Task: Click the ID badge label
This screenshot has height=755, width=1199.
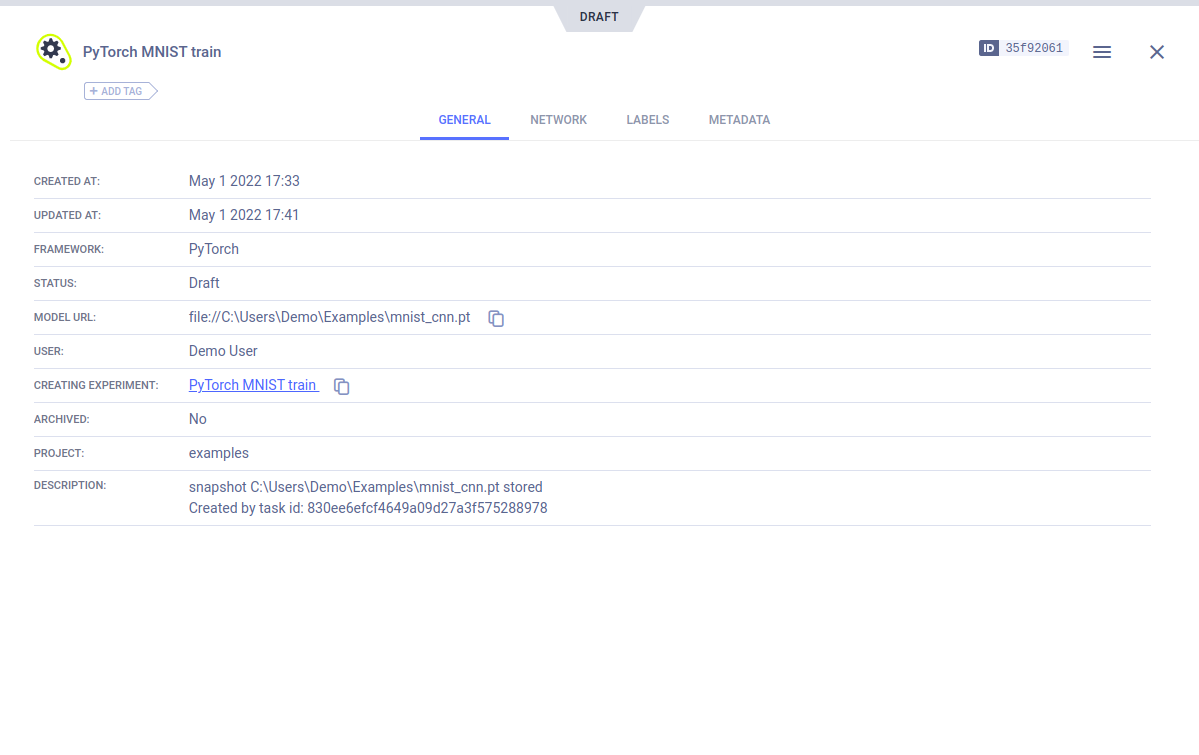Action: pyautogui.click(x=989, y=48)
